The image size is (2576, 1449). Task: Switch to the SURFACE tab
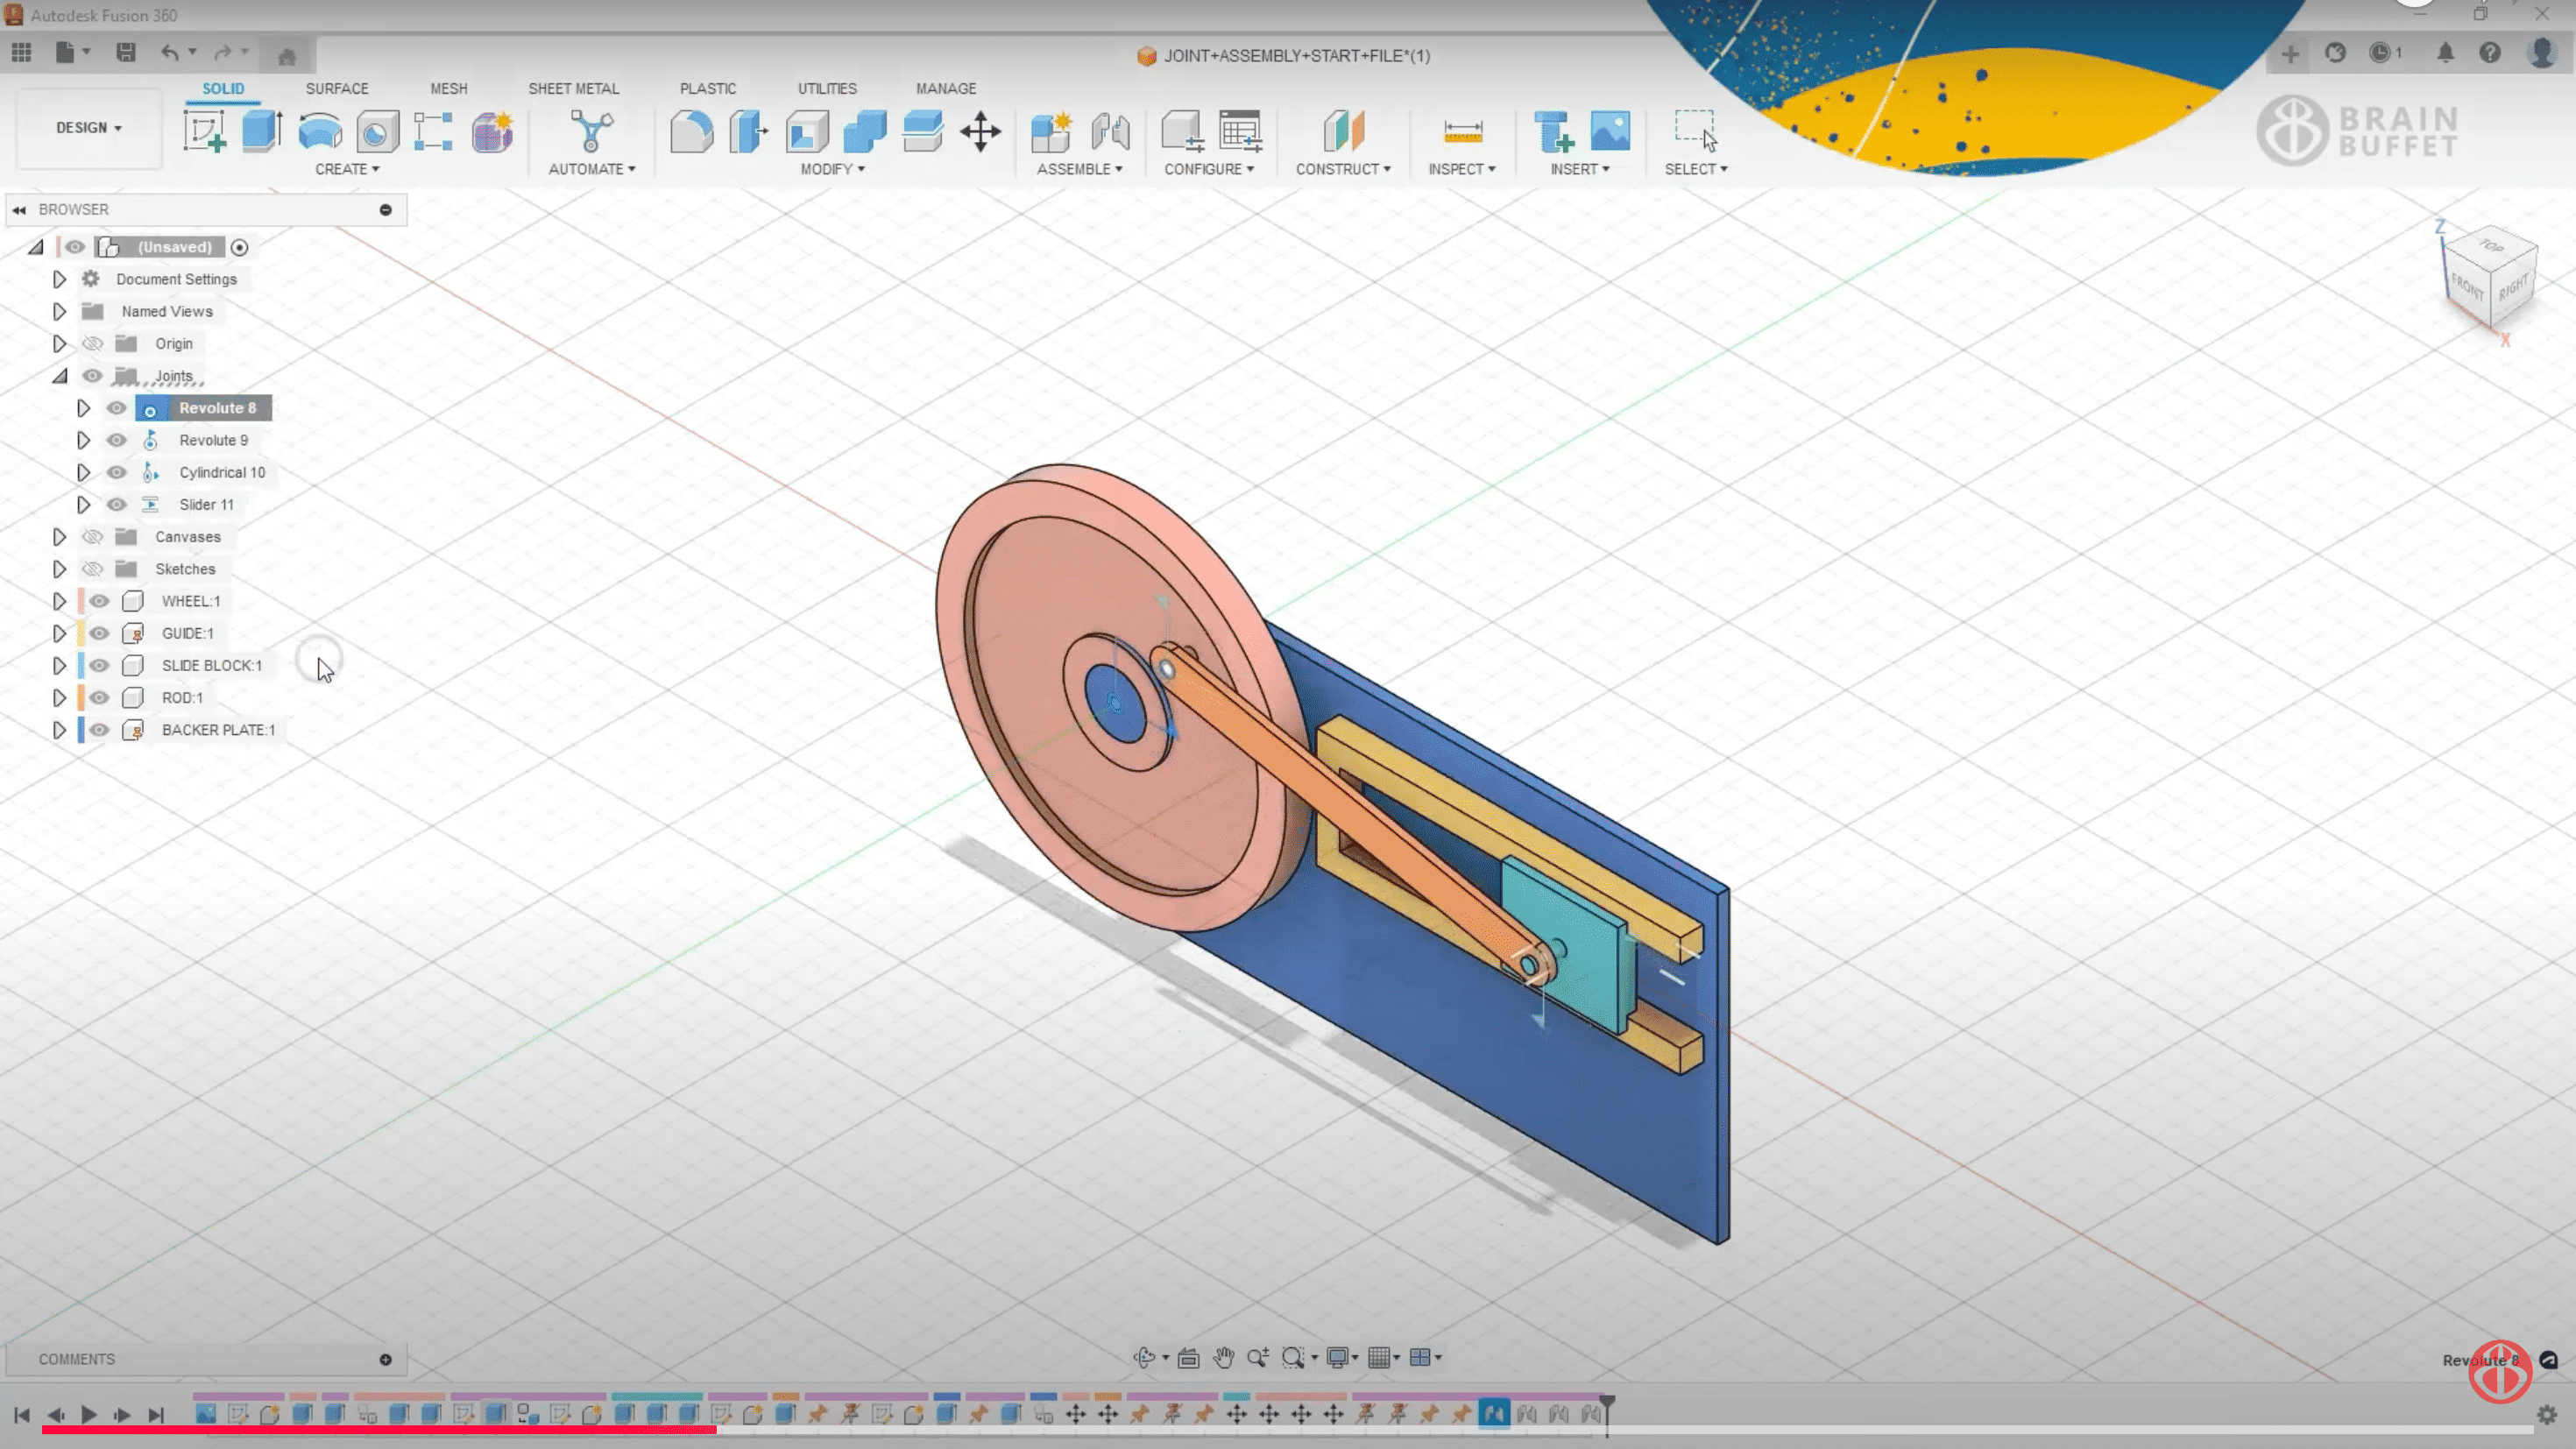(336, 88)
